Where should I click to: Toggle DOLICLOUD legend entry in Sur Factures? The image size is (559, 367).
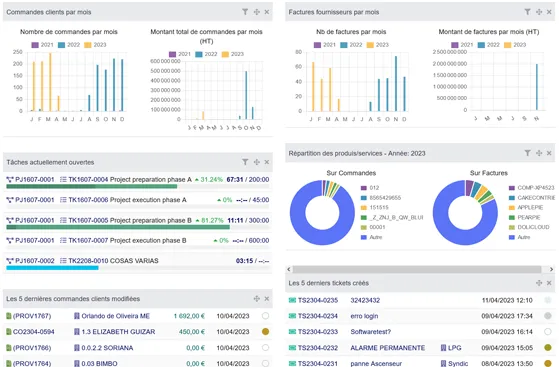[529, 227]
